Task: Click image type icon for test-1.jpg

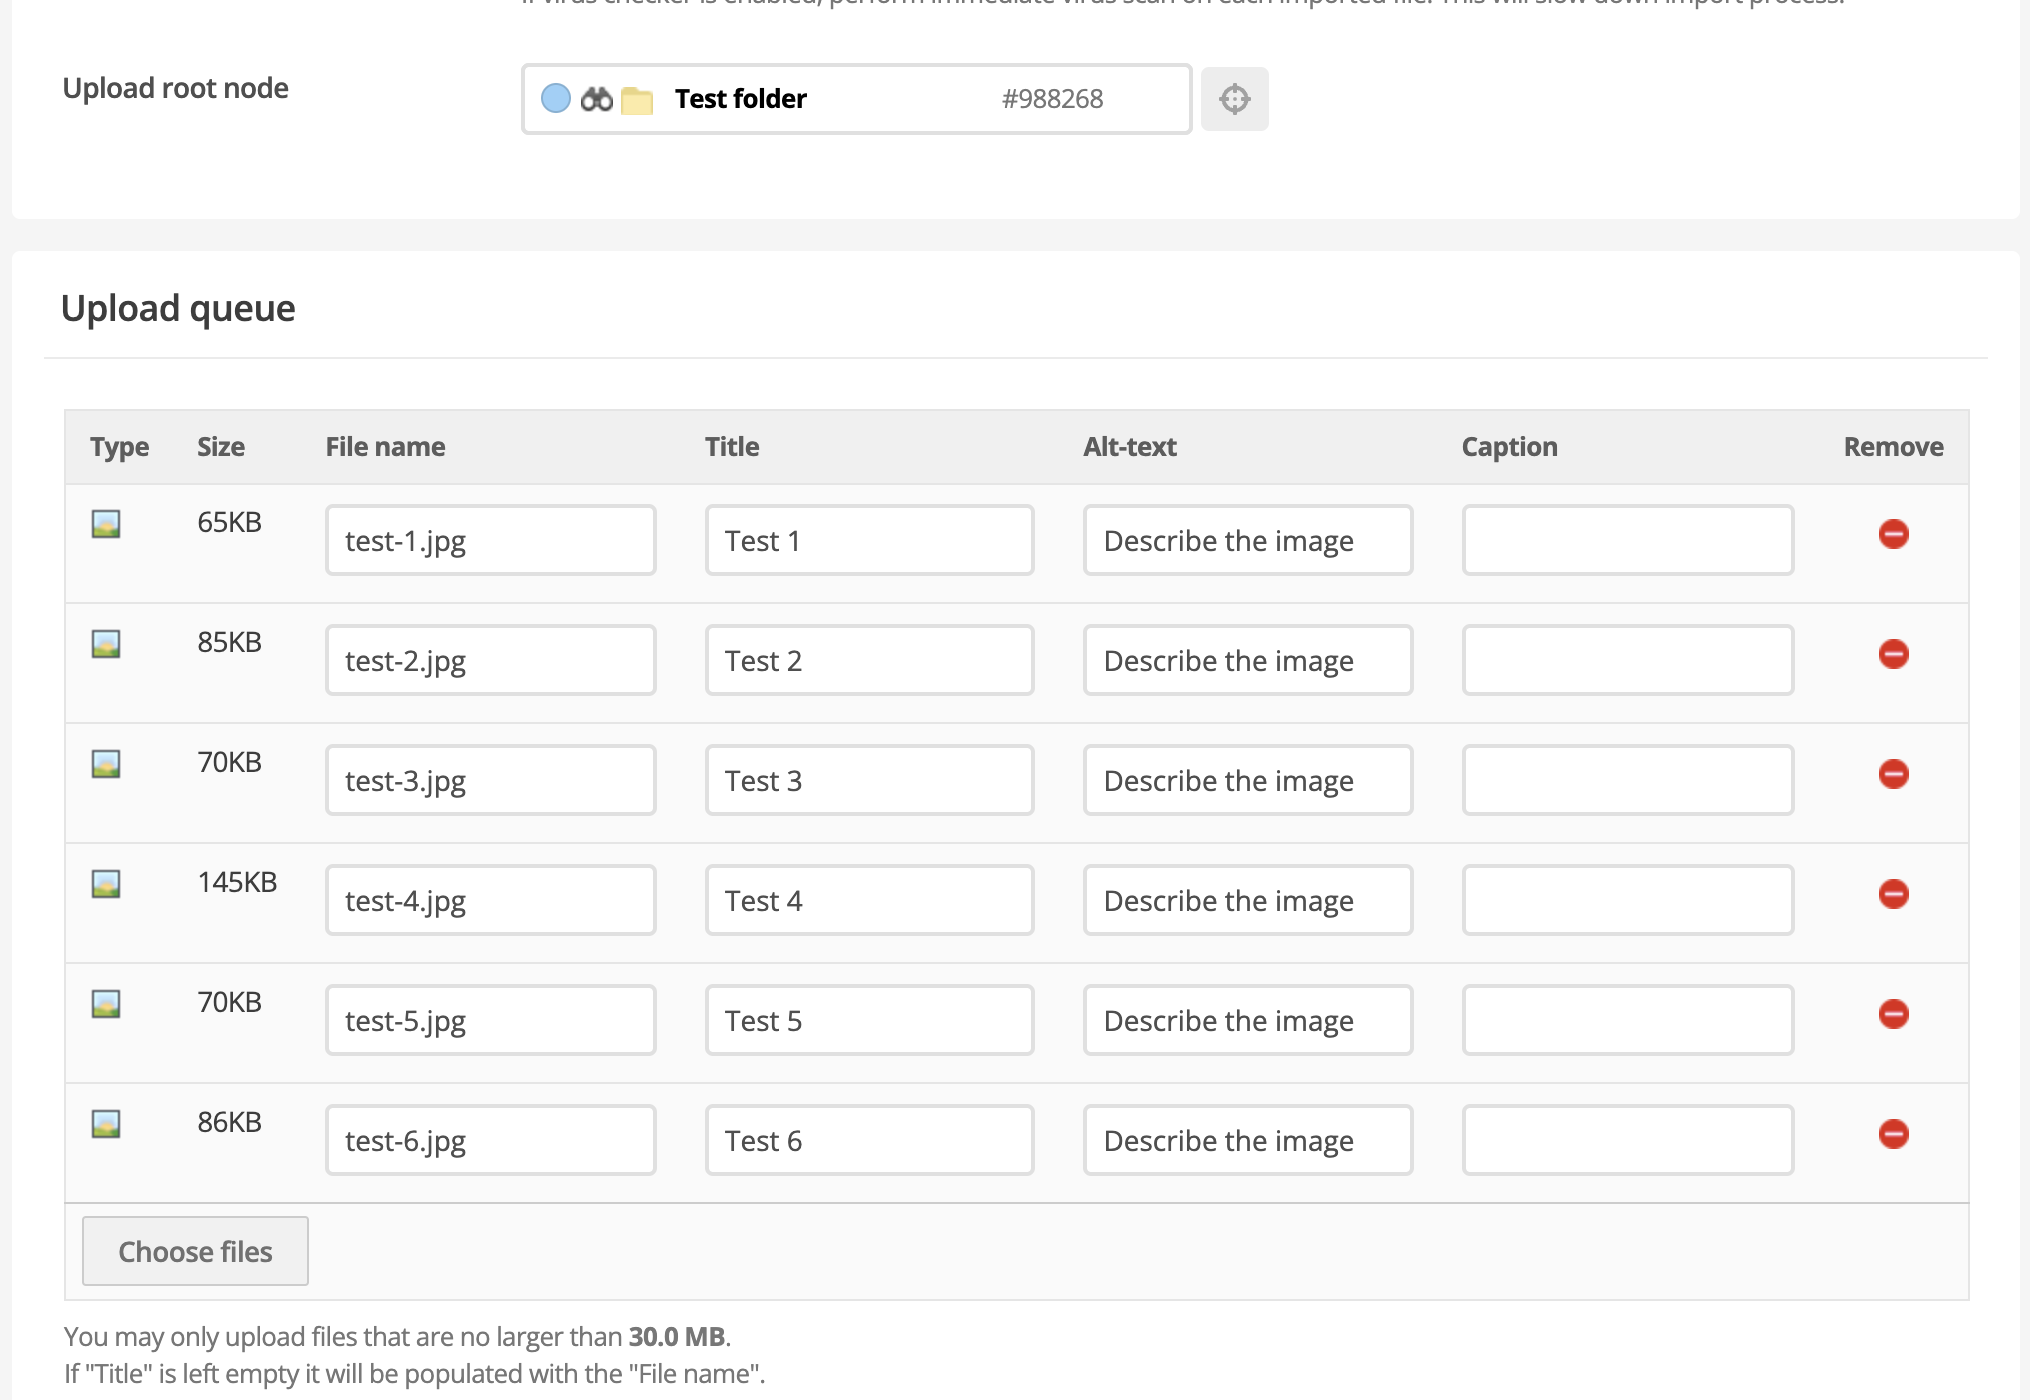Action: tap(106, 524)
